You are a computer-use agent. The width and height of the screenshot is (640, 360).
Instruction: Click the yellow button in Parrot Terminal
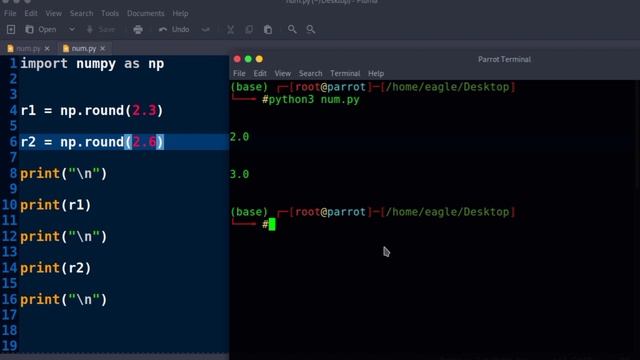coord(259,59)
